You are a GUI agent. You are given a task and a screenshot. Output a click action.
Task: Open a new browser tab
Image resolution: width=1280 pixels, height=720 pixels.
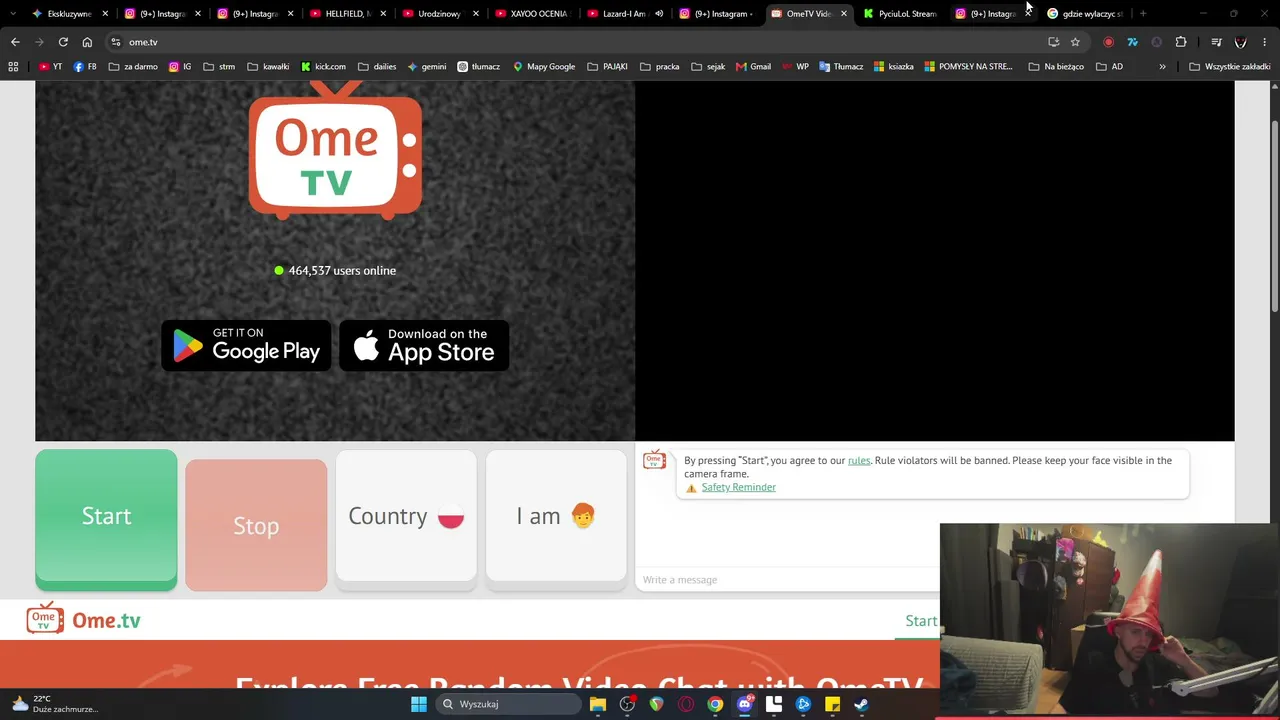tap(1143, 14)
